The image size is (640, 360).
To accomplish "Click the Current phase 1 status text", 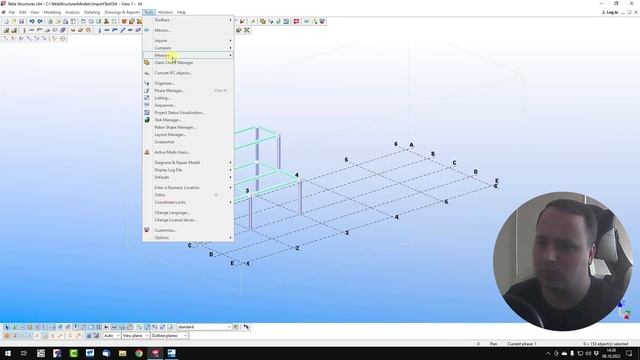I will click(522, 344).
